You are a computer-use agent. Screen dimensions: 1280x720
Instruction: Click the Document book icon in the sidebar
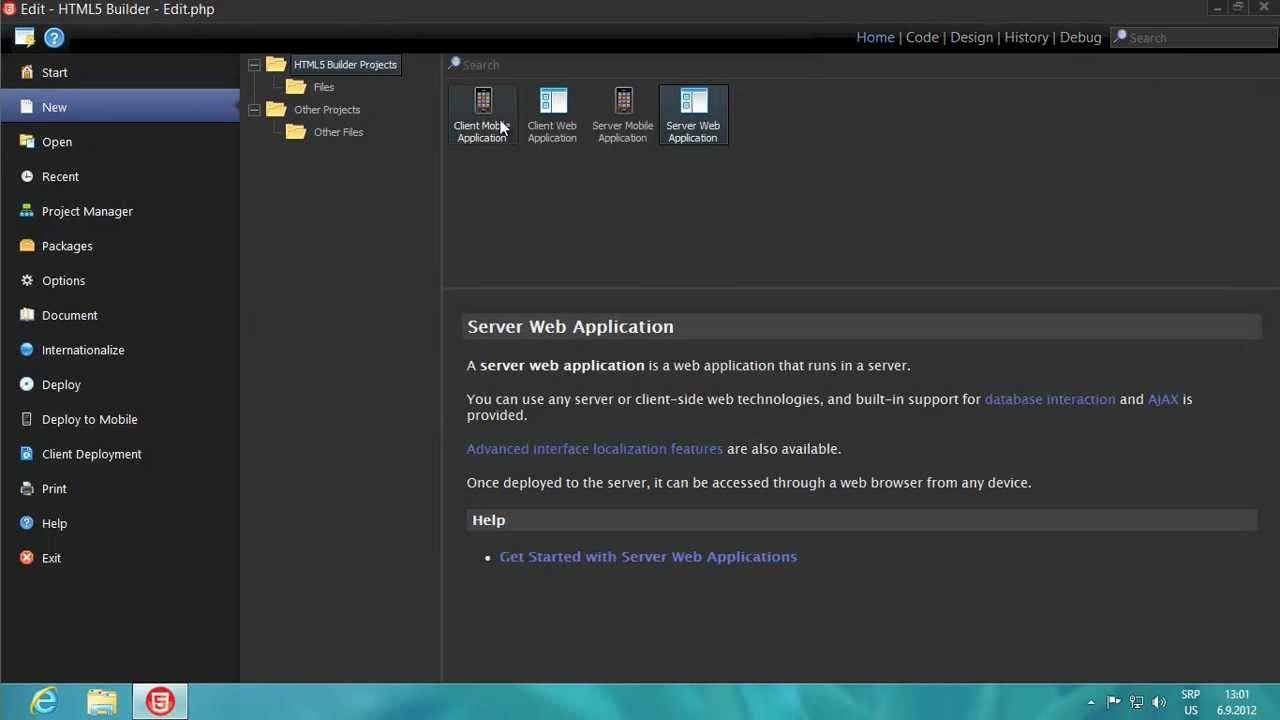pyautogui.click(x=27, y=315)
